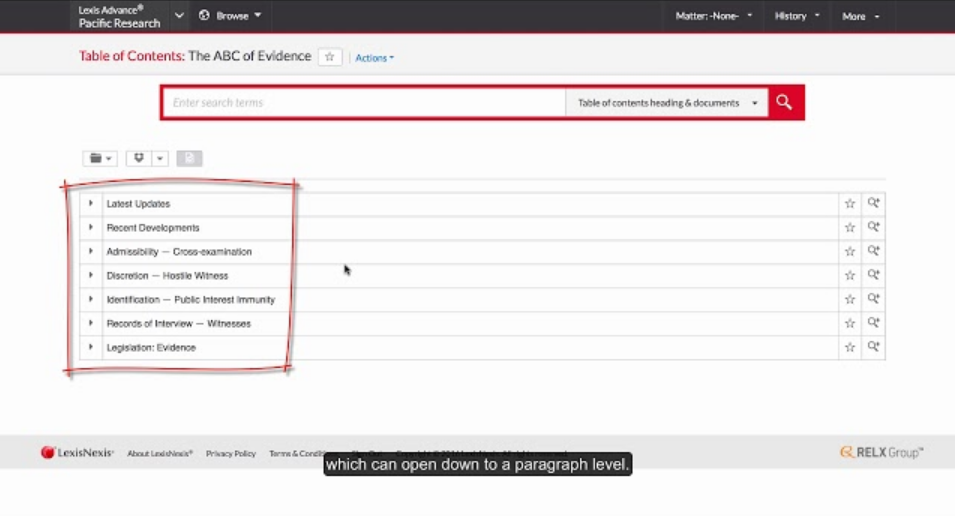The image size is (955, 516).
Task: Expand Records of Interview — Witnesses section
Action: pyautogui.click(x=91, y=323)
